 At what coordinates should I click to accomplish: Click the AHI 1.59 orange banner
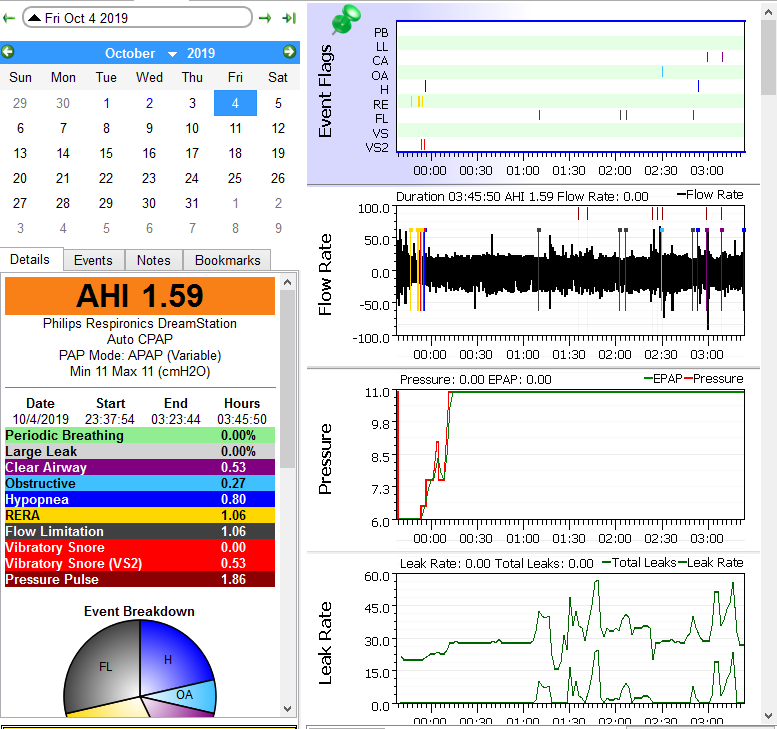(x=140, y=296)
